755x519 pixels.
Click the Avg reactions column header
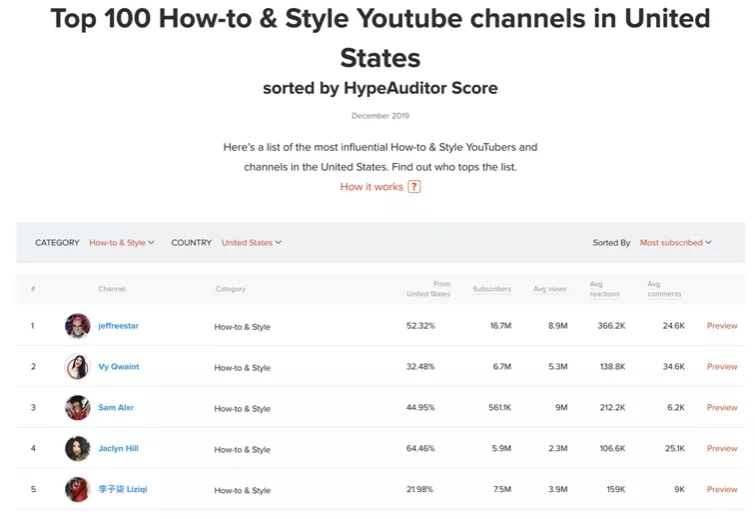click(x=604, y=289)
